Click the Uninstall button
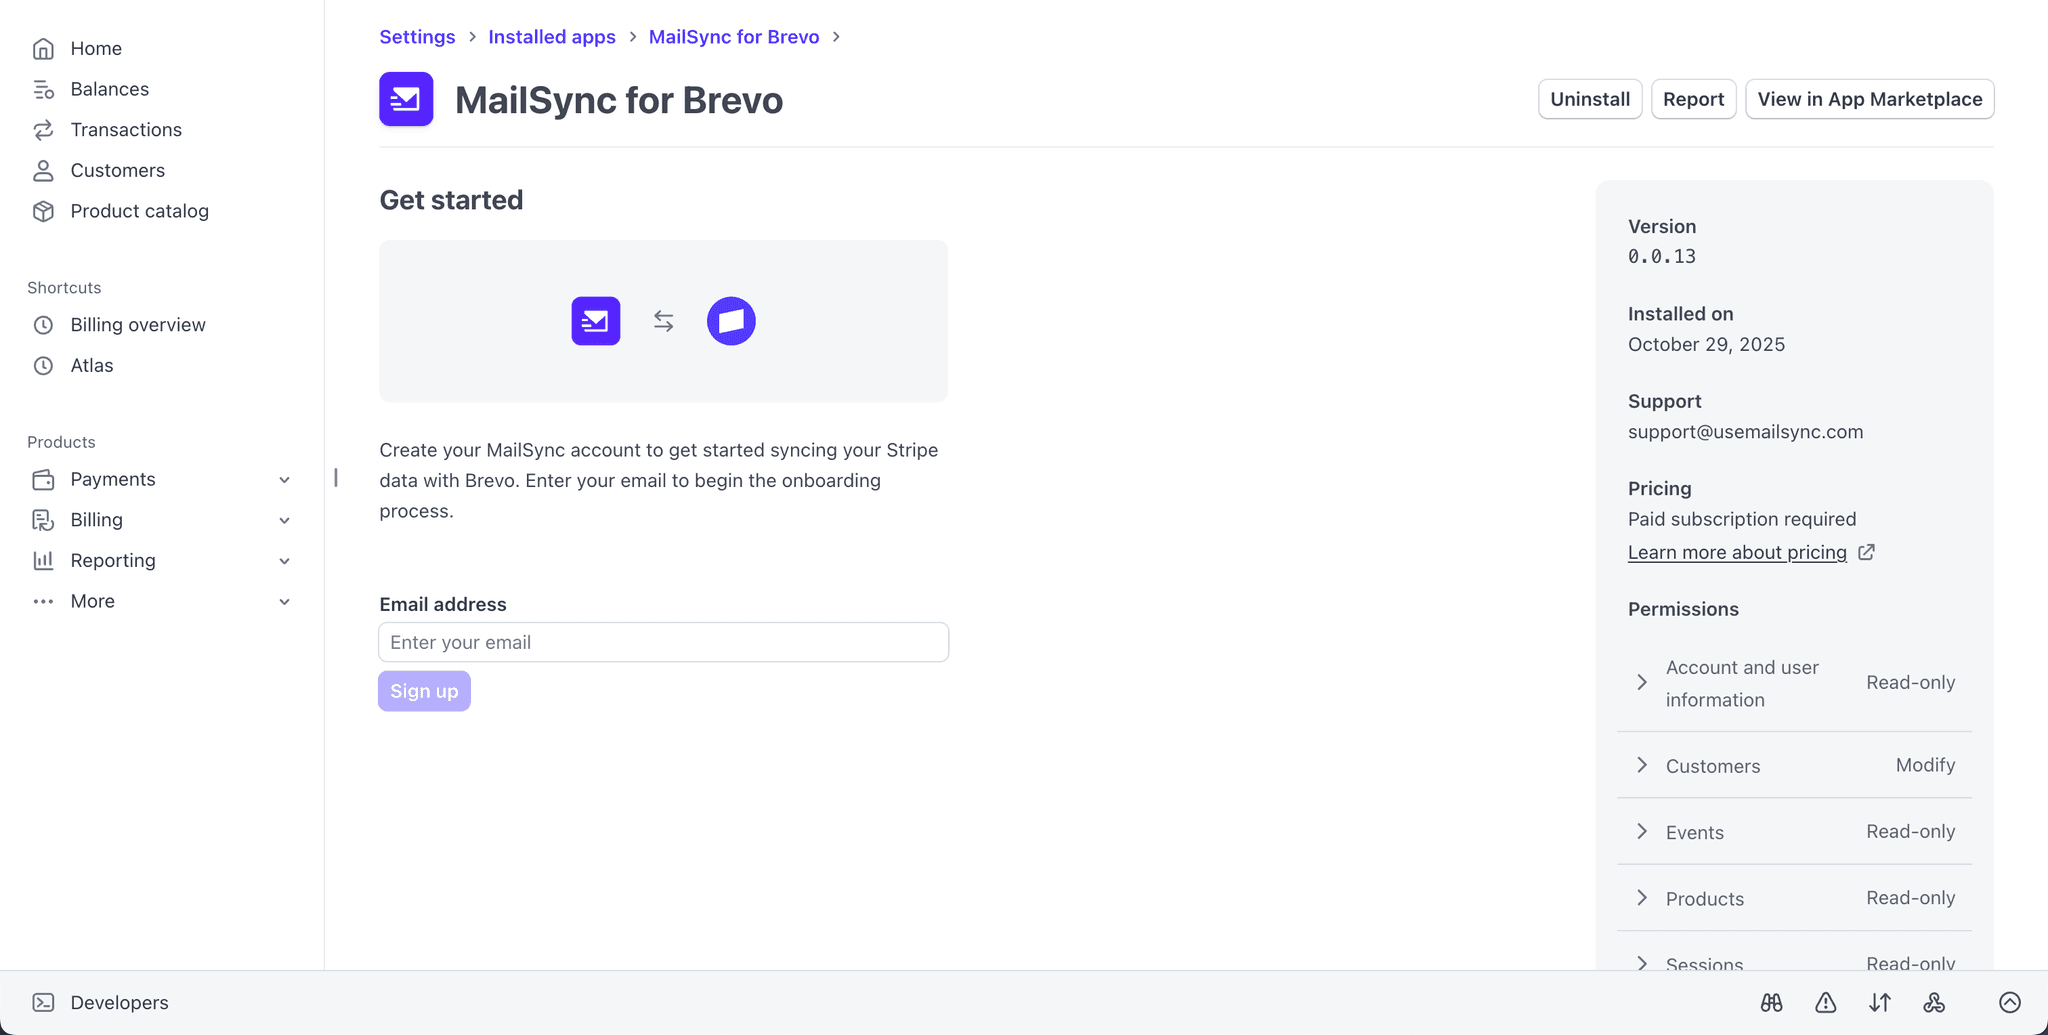2048x1035 pixels. point(1589,99)
